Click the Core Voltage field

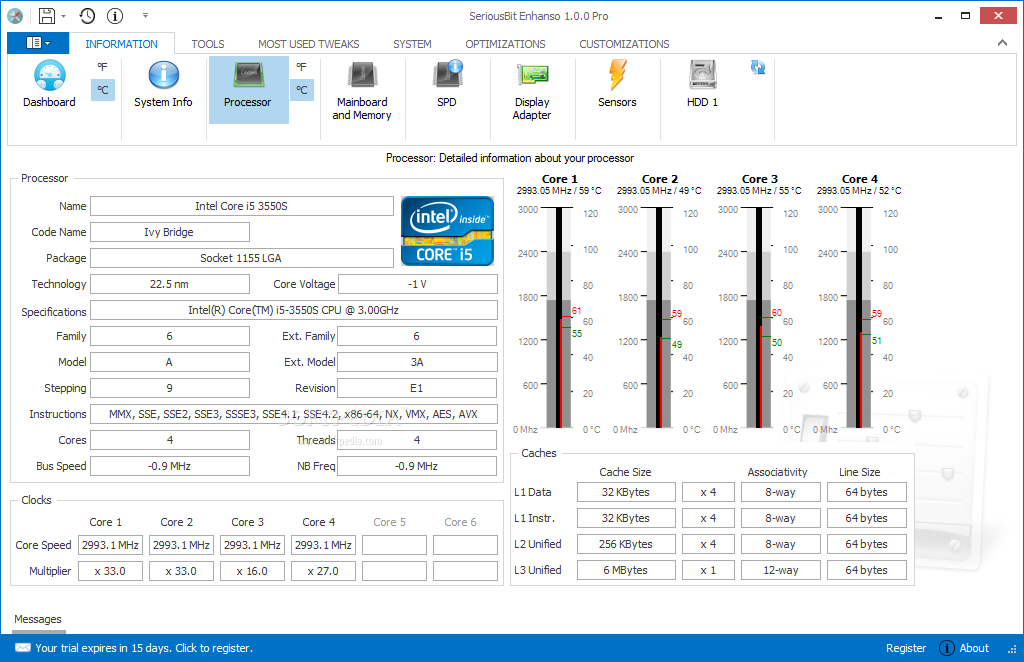click(x=418, y=284)
